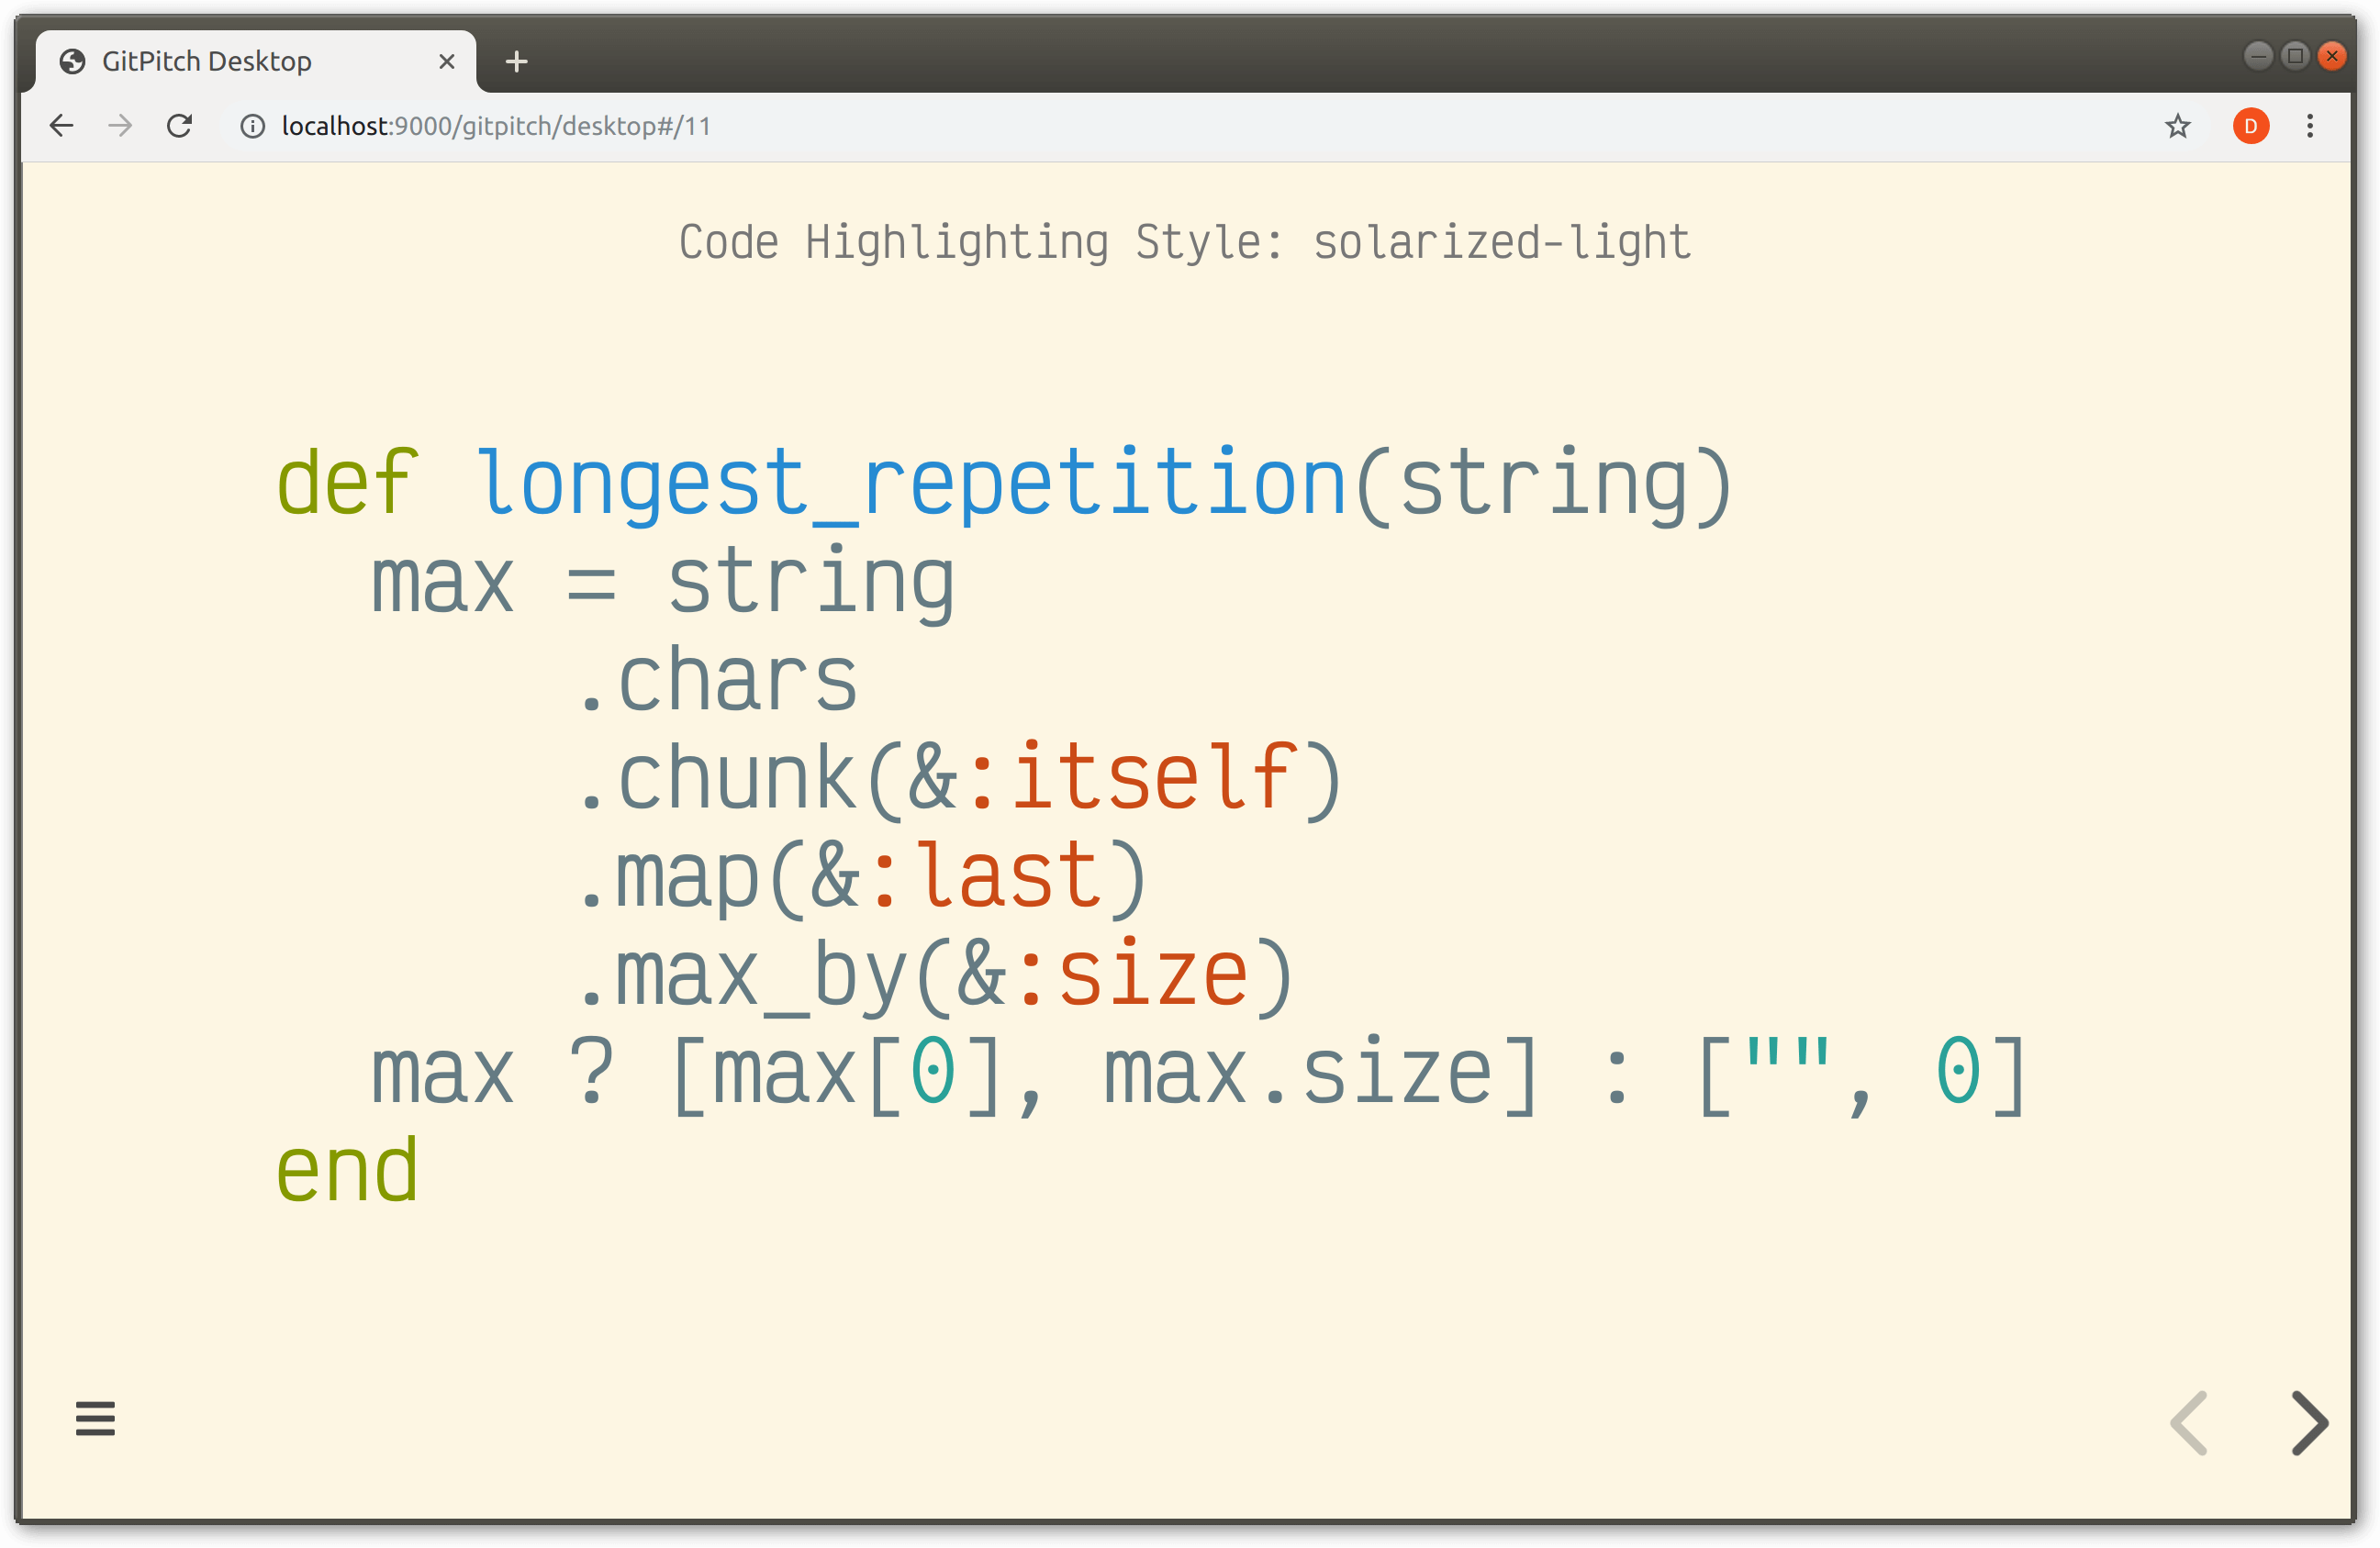Reload the page
Viewport: 2380px width, 1548px height.
[x=180, y=126]
